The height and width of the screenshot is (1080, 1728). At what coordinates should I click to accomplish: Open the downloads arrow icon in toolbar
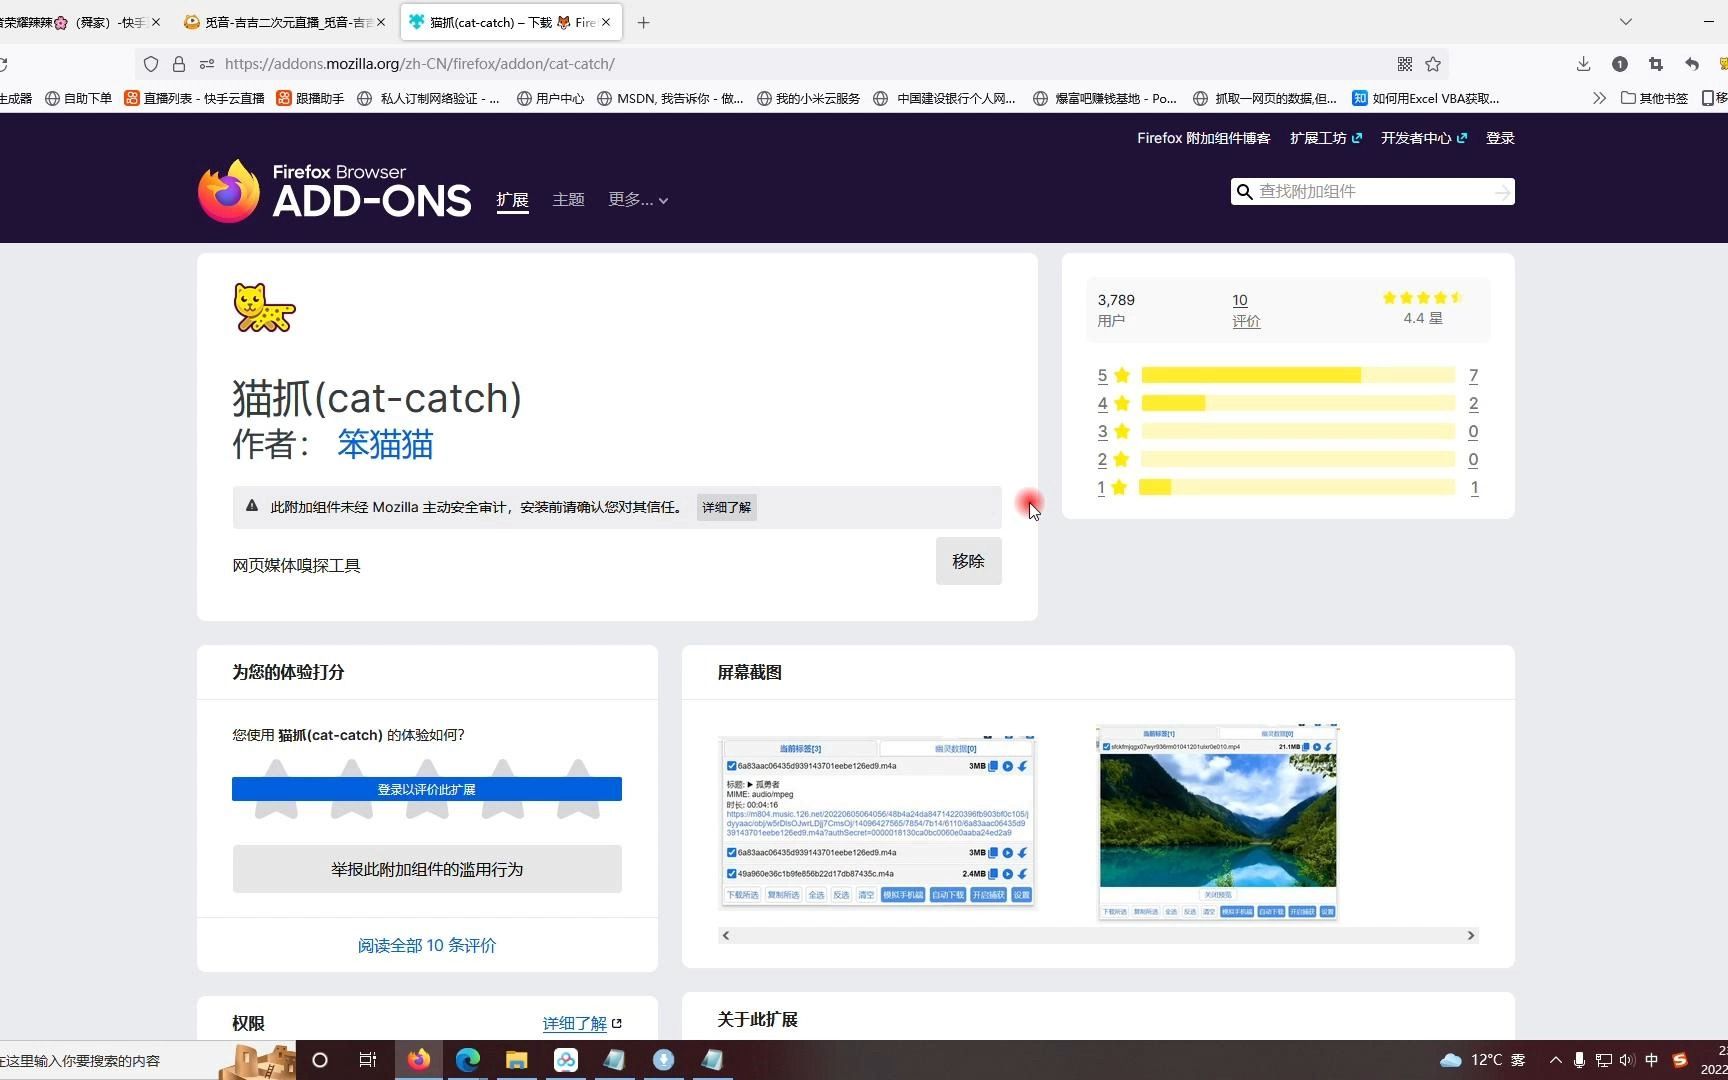(1583, 64)
